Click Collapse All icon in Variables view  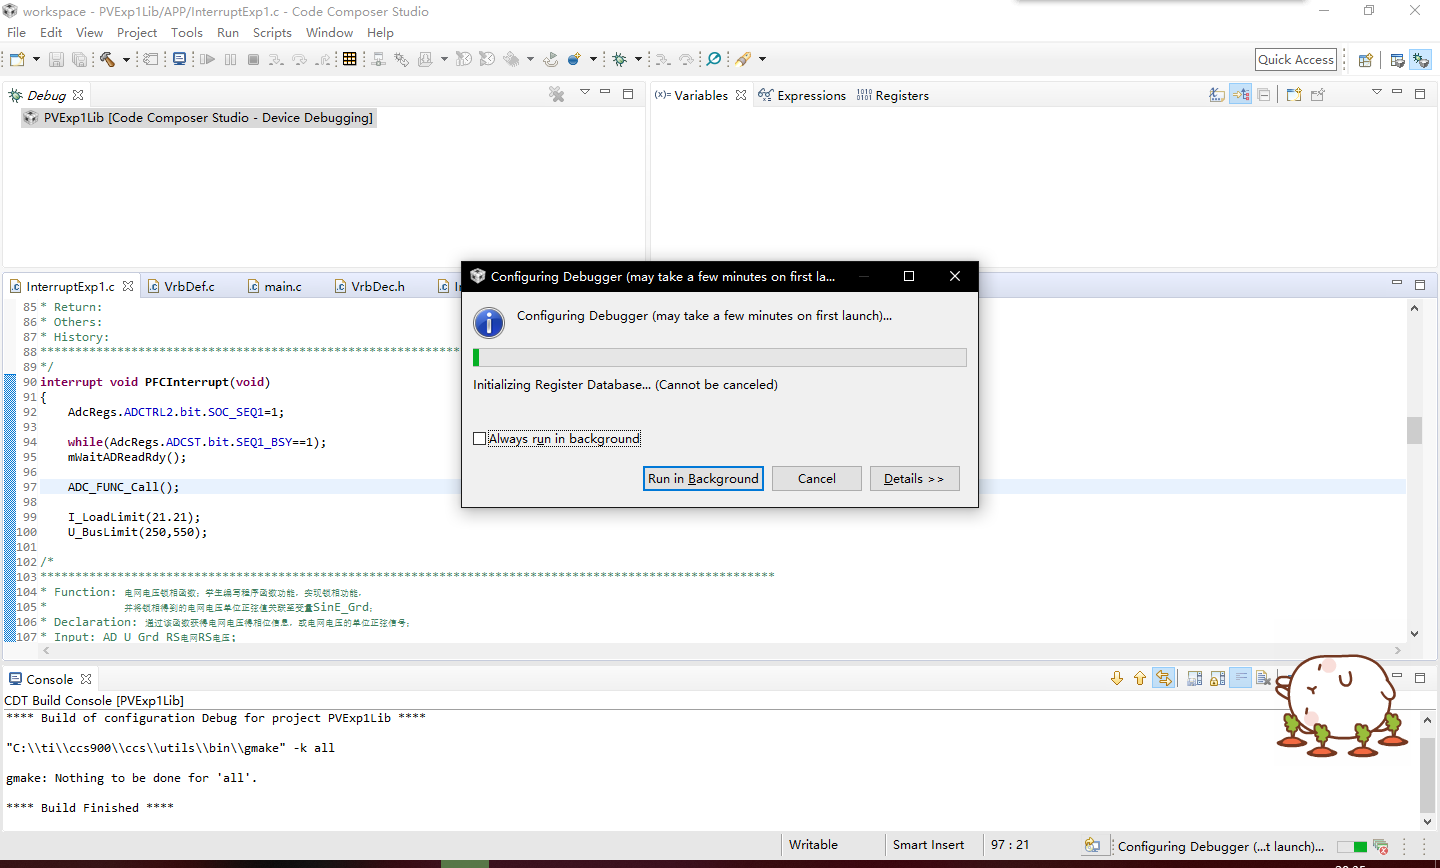click(1264, 94)
